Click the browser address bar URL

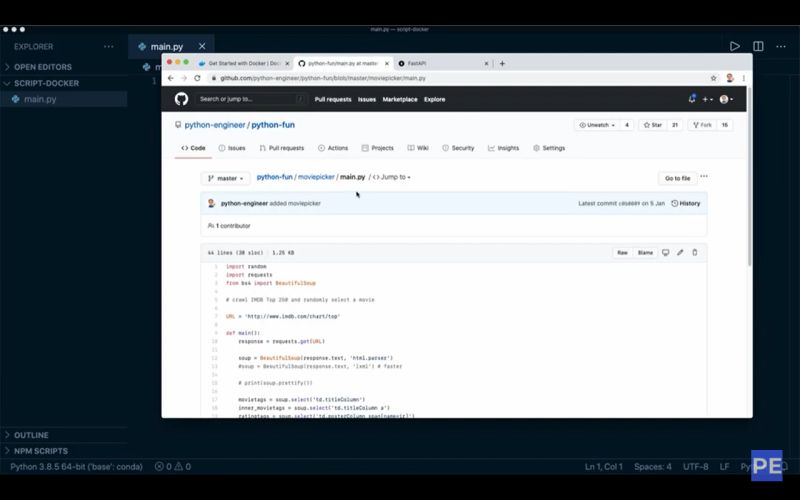pos(322,78)
